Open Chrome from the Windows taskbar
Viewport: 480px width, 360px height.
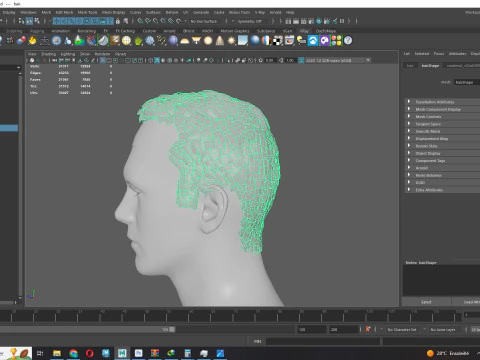pos(73,353)
